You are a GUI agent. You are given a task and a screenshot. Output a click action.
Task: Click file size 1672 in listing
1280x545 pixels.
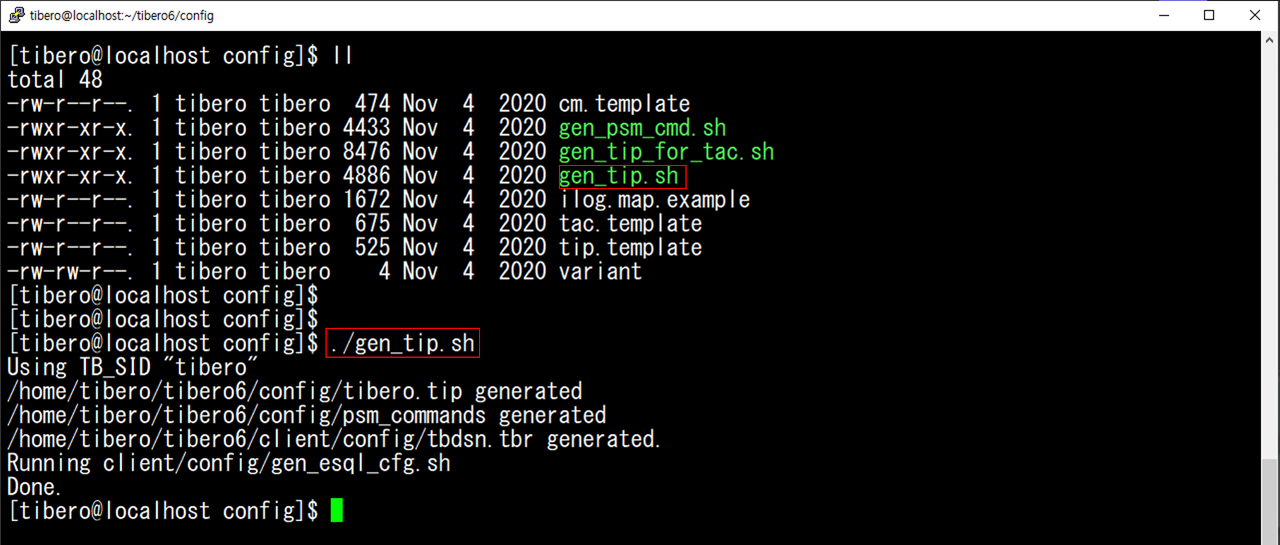coord(366,200)
